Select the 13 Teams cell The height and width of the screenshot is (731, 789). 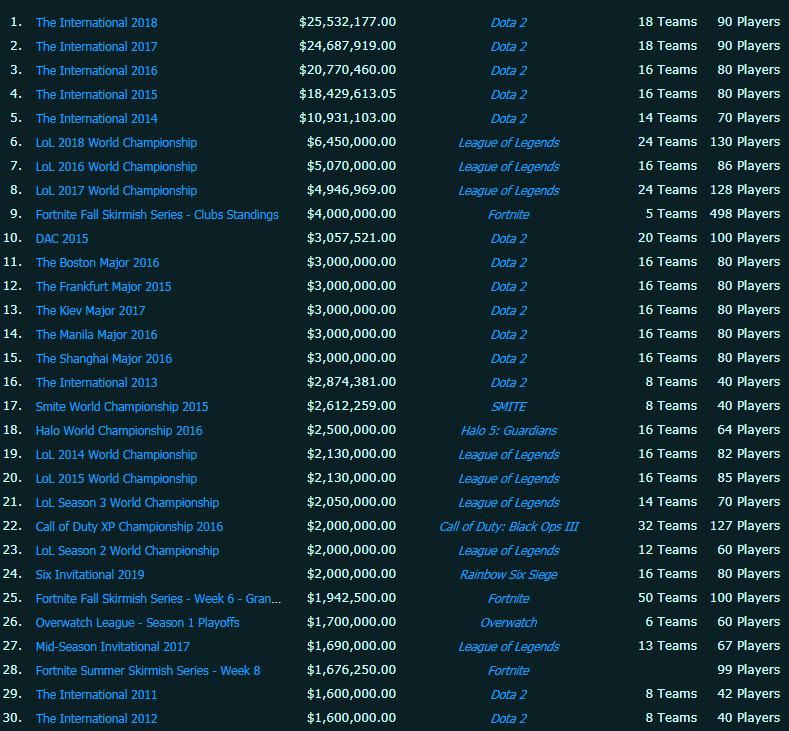coord(667,646)
